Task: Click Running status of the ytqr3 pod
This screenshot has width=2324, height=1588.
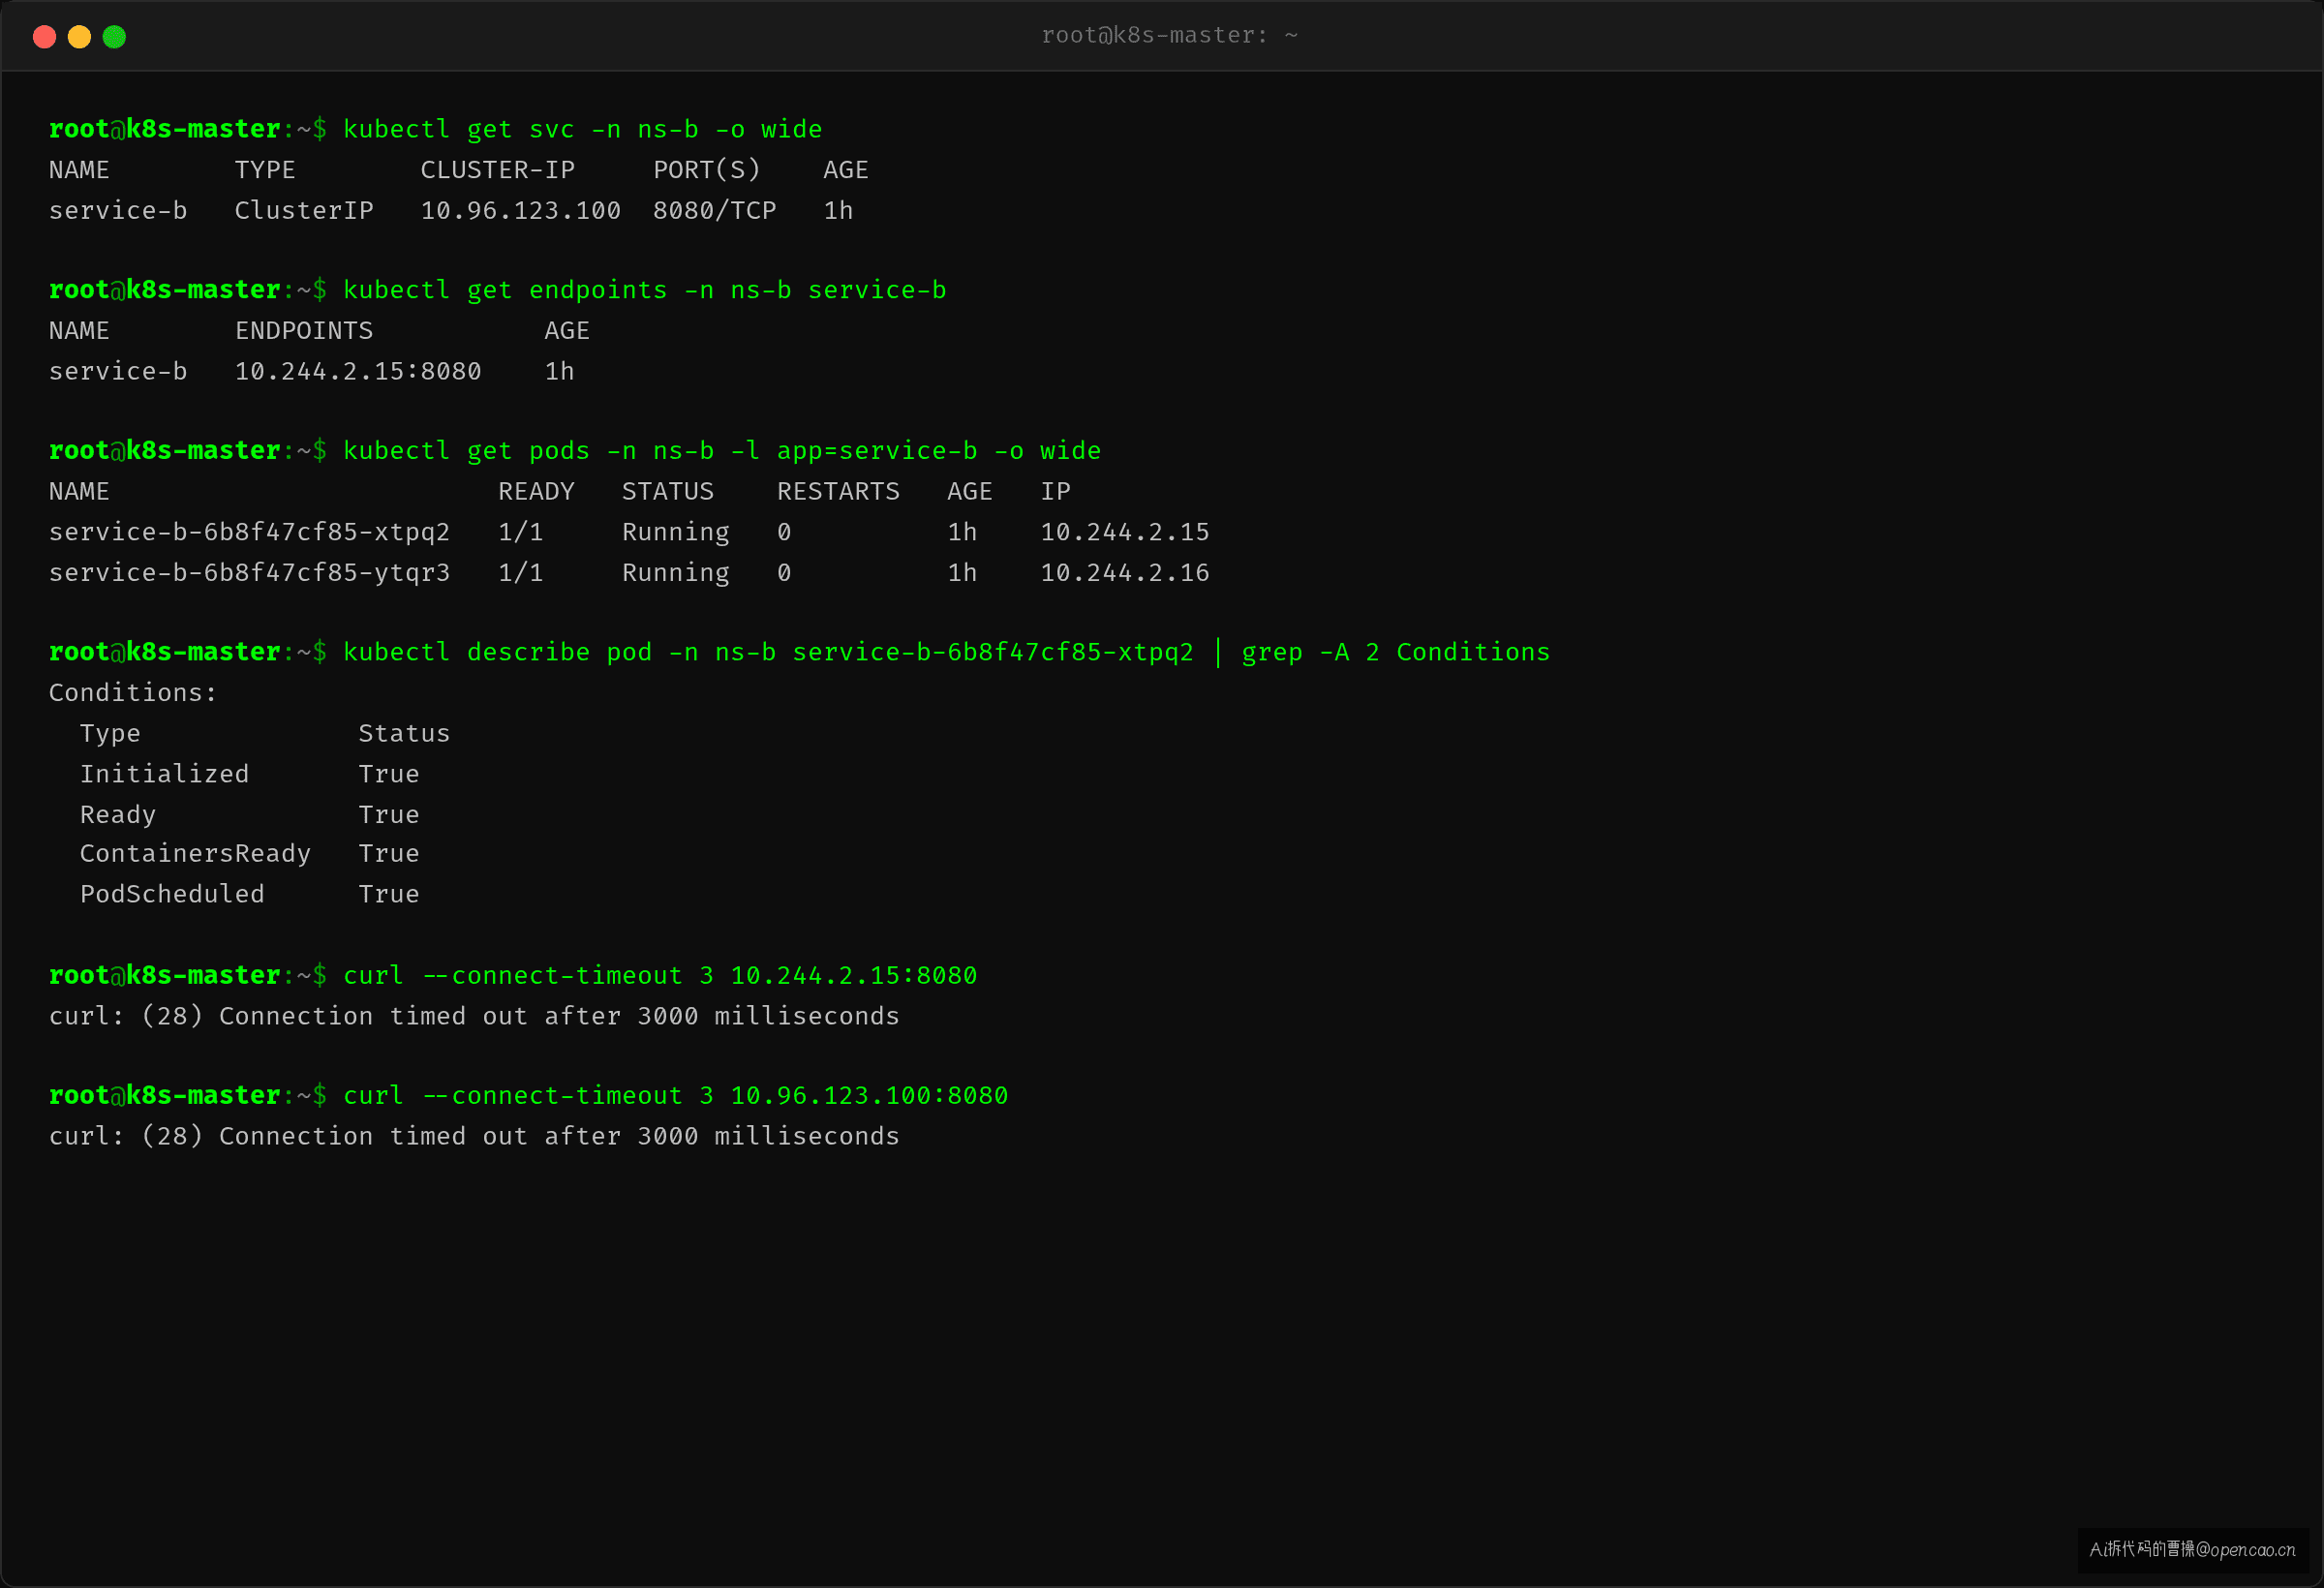Action: 675,574
